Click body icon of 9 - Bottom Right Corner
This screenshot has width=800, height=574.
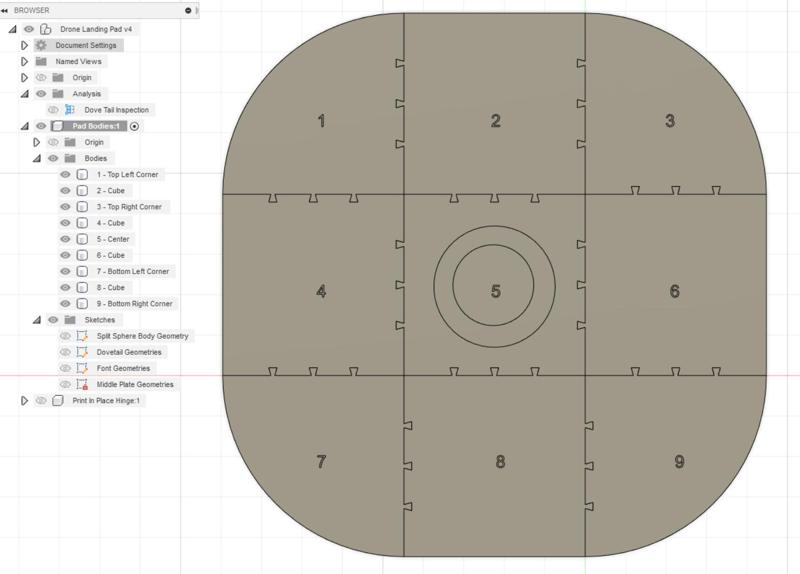(x=82, y=304)
